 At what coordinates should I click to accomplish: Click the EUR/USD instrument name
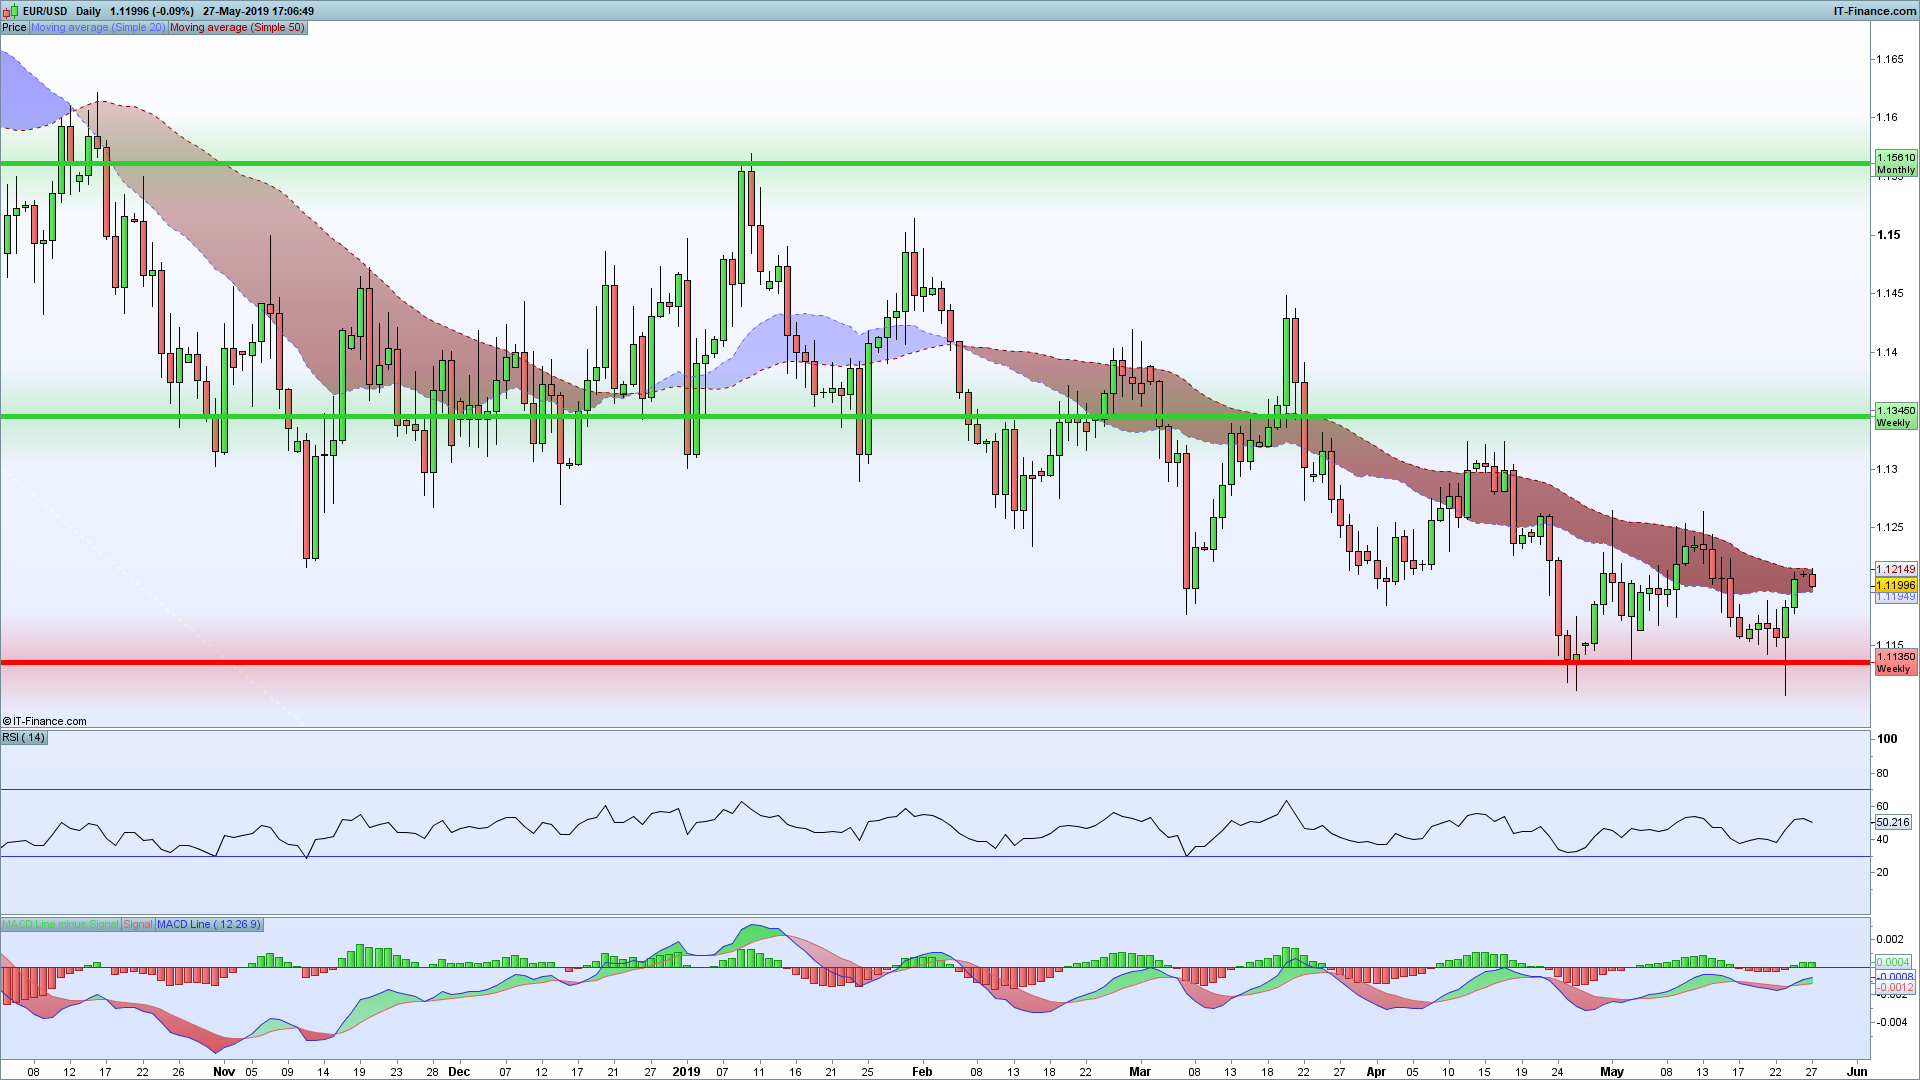tap(45, 11)
